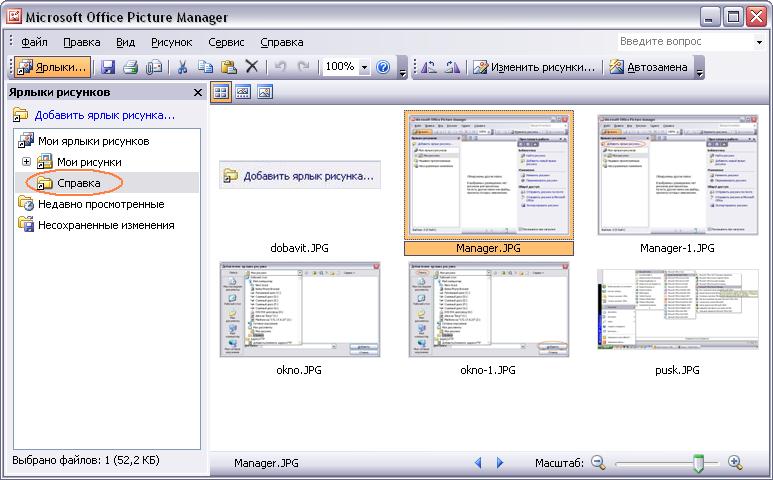Rotate picture left icon
773x480 pixels.
(429, 67)
